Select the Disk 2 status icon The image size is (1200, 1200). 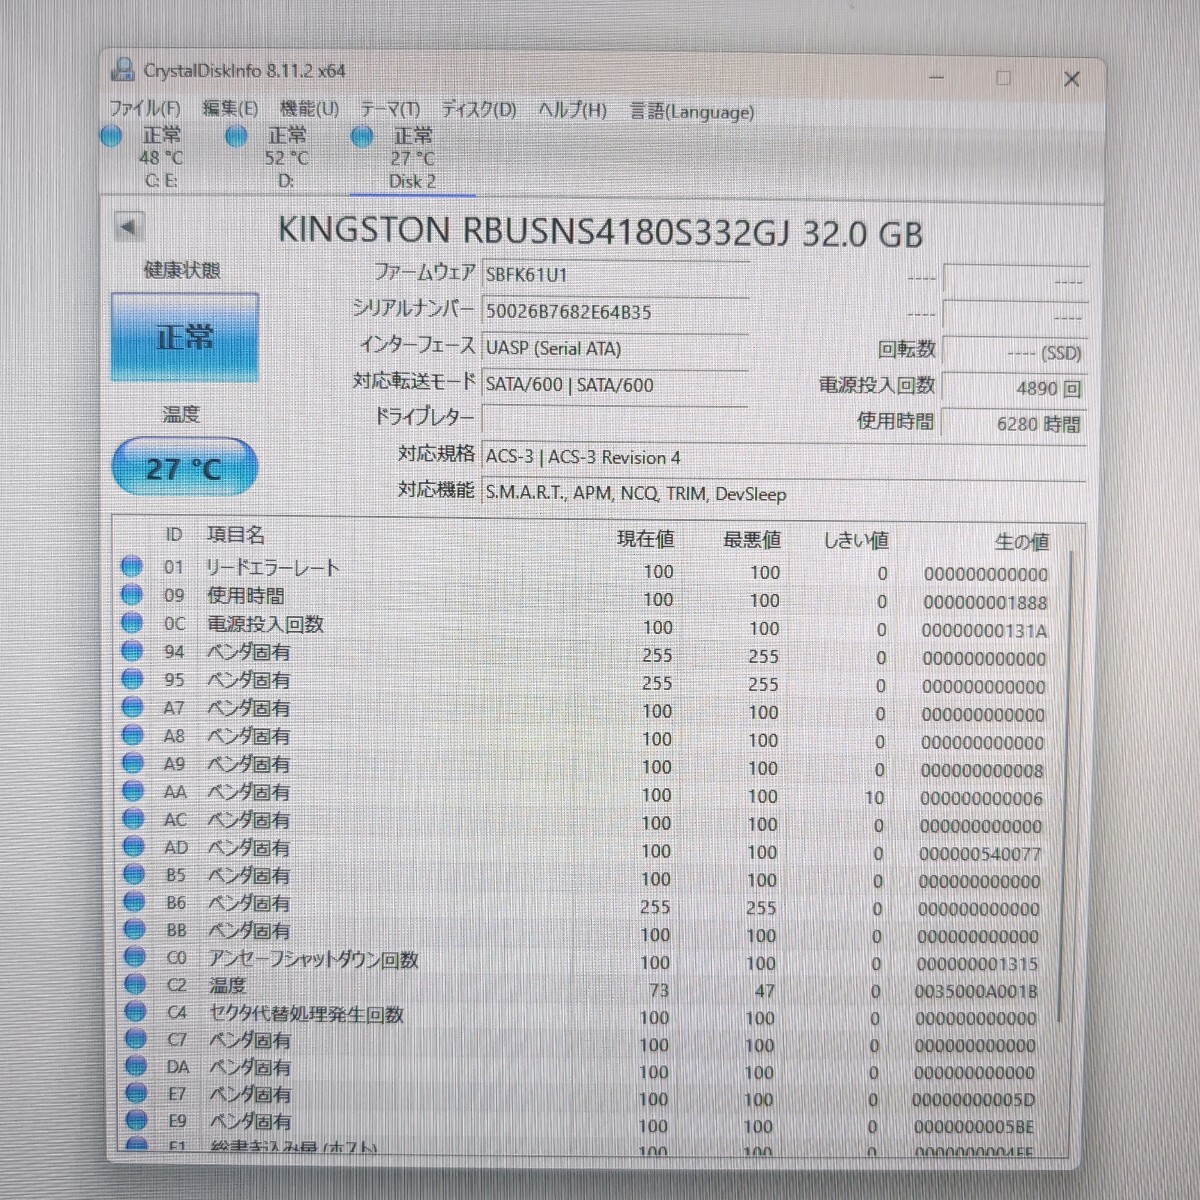tap(362, 136)
